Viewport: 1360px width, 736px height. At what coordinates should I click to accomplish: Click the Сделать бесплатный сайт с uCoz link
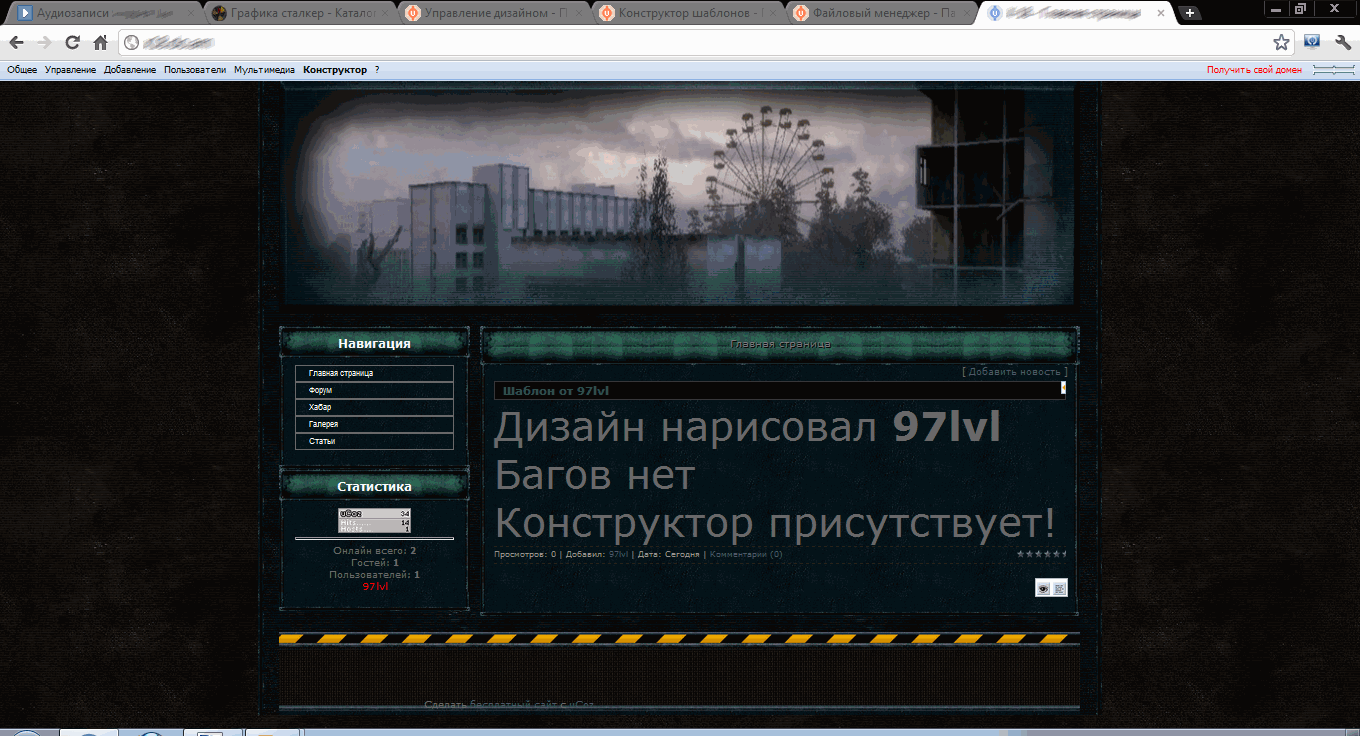pos(509,705)
